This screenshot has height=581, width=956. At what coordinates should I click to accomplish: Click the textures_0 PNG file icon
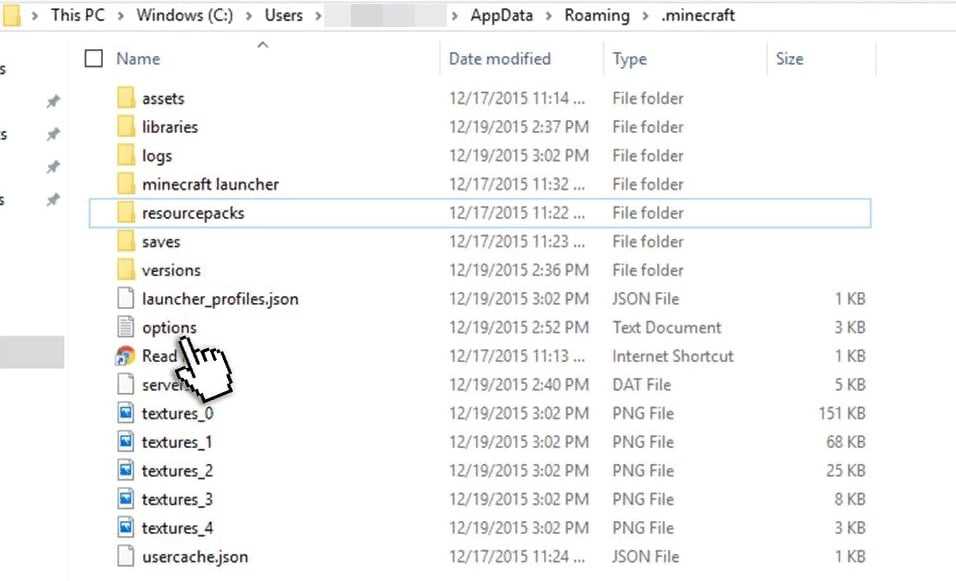point(125,413)
